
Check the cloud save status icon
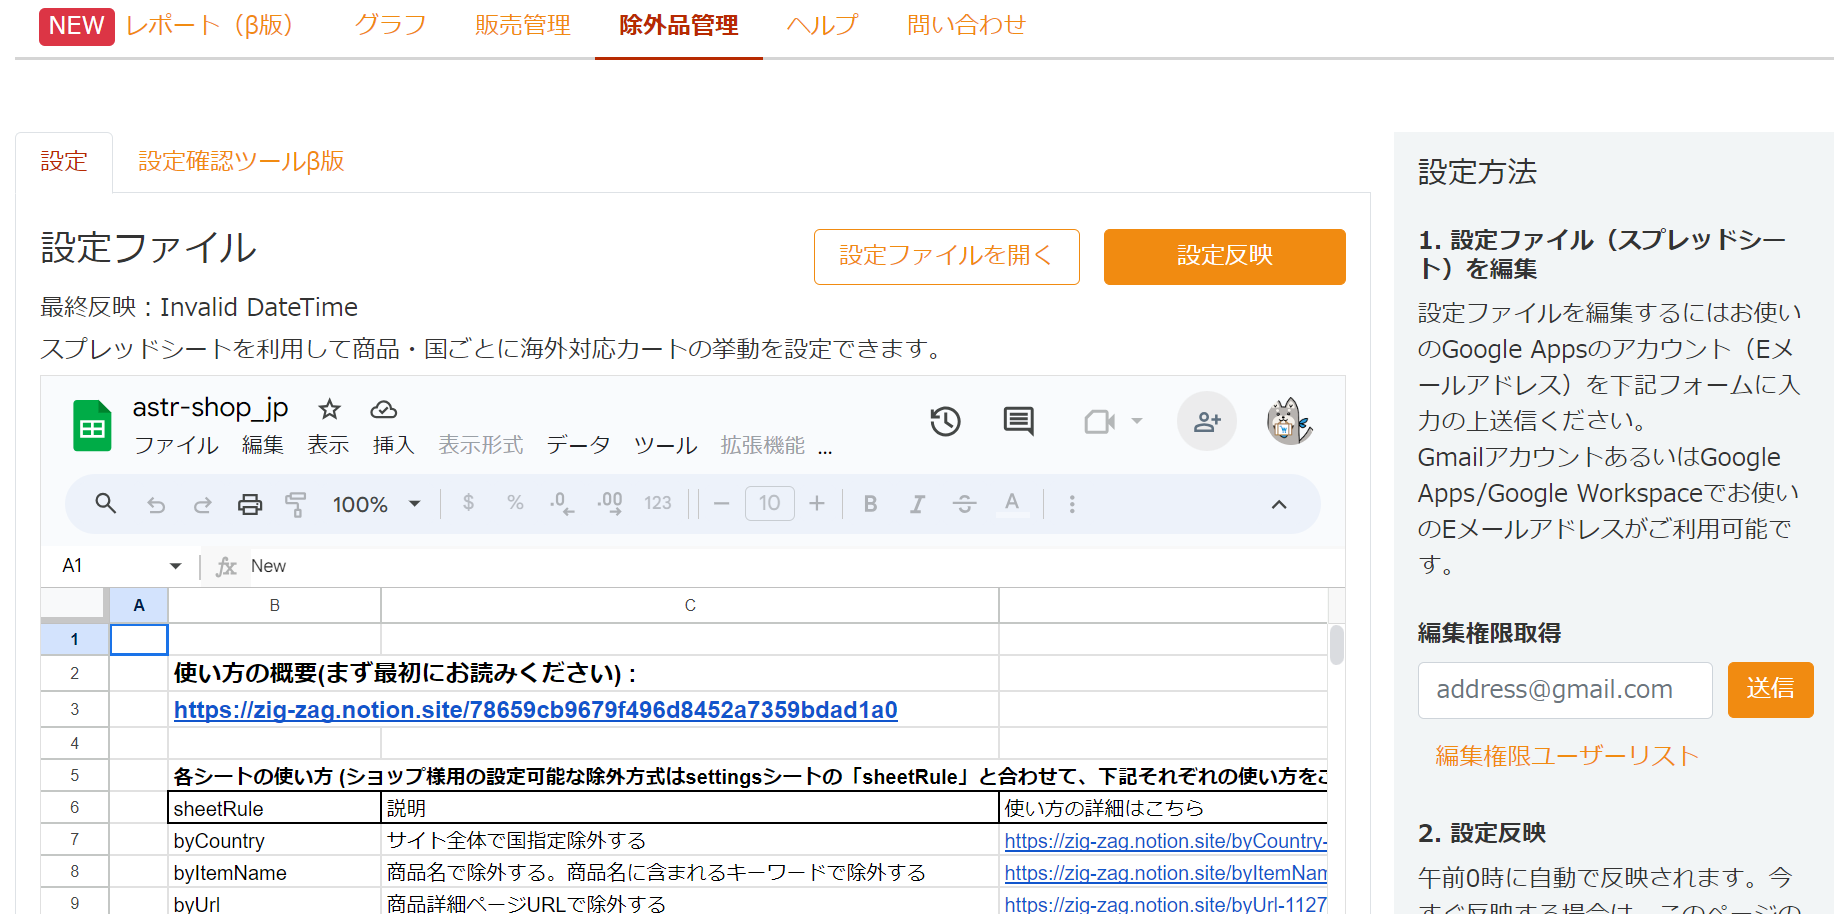click(x=384, y=409)
